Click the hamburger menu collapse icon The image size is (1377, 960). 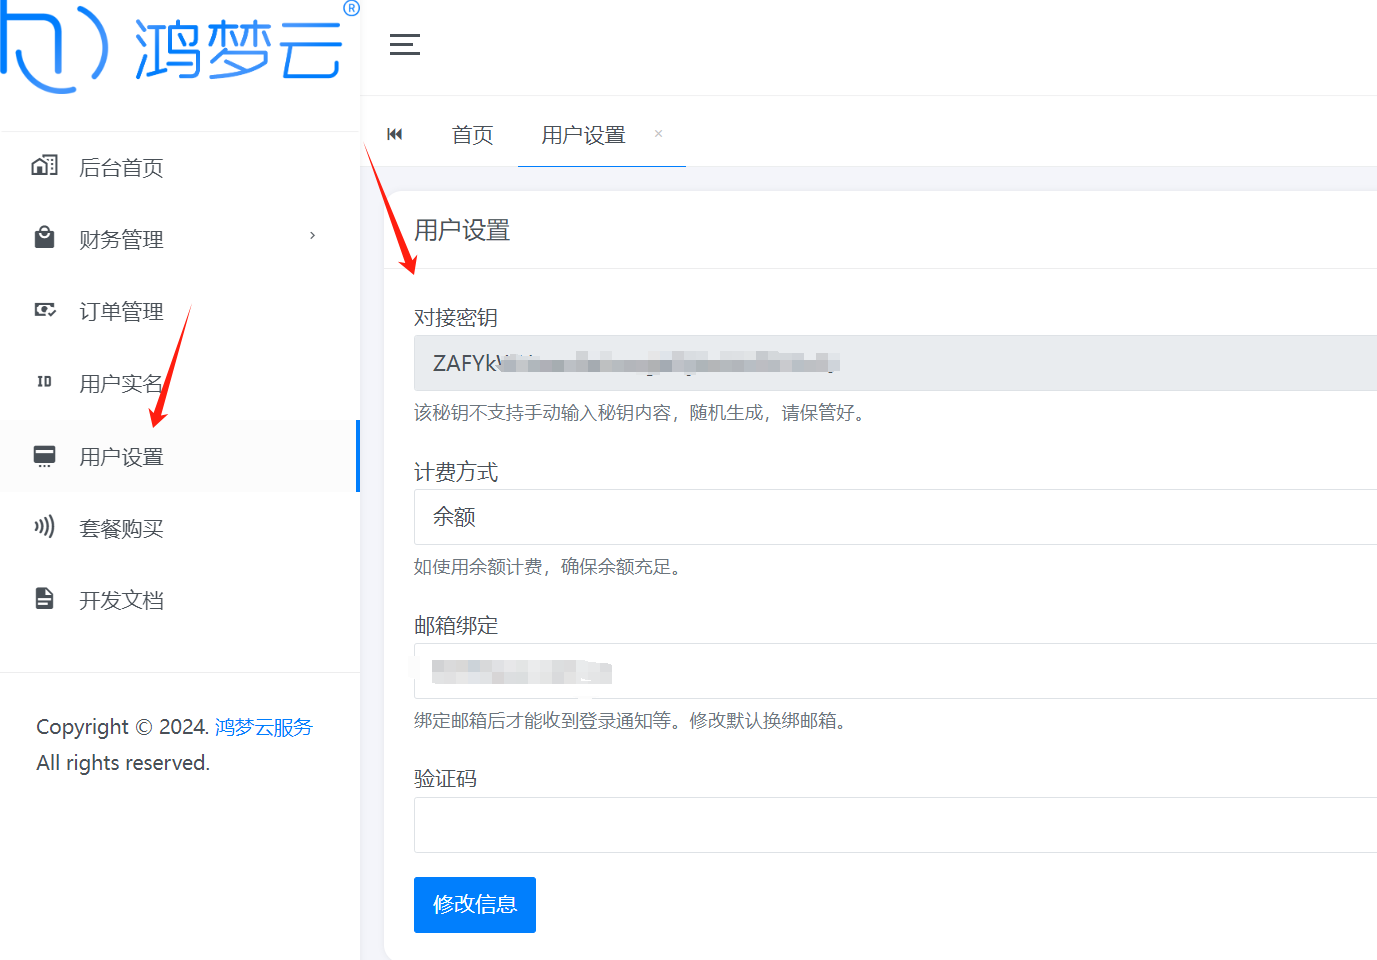[404, 45]
